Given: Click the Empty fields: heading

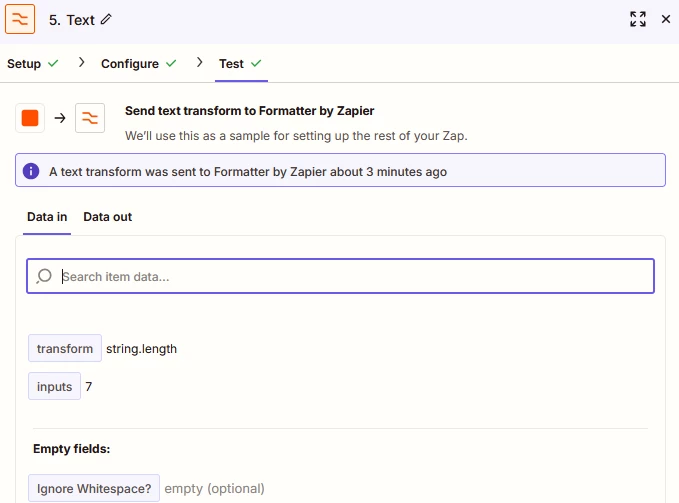Looking at the screenshot, I should point(71,449).
